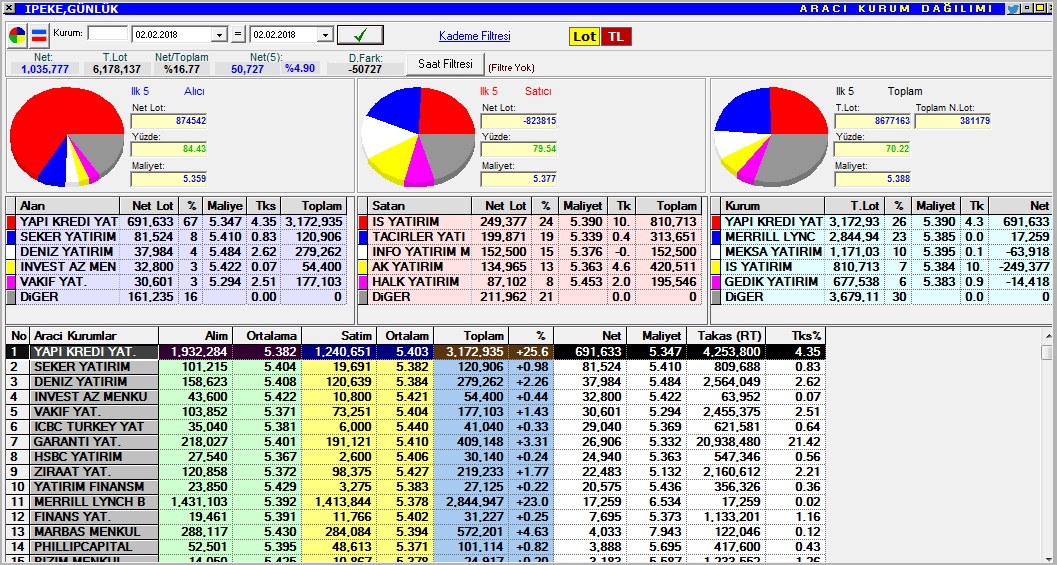Click the Yüzde field showing 70.22
This screenshot has width=1057, height=565.
pyautogui.click(x=872, y=150)
